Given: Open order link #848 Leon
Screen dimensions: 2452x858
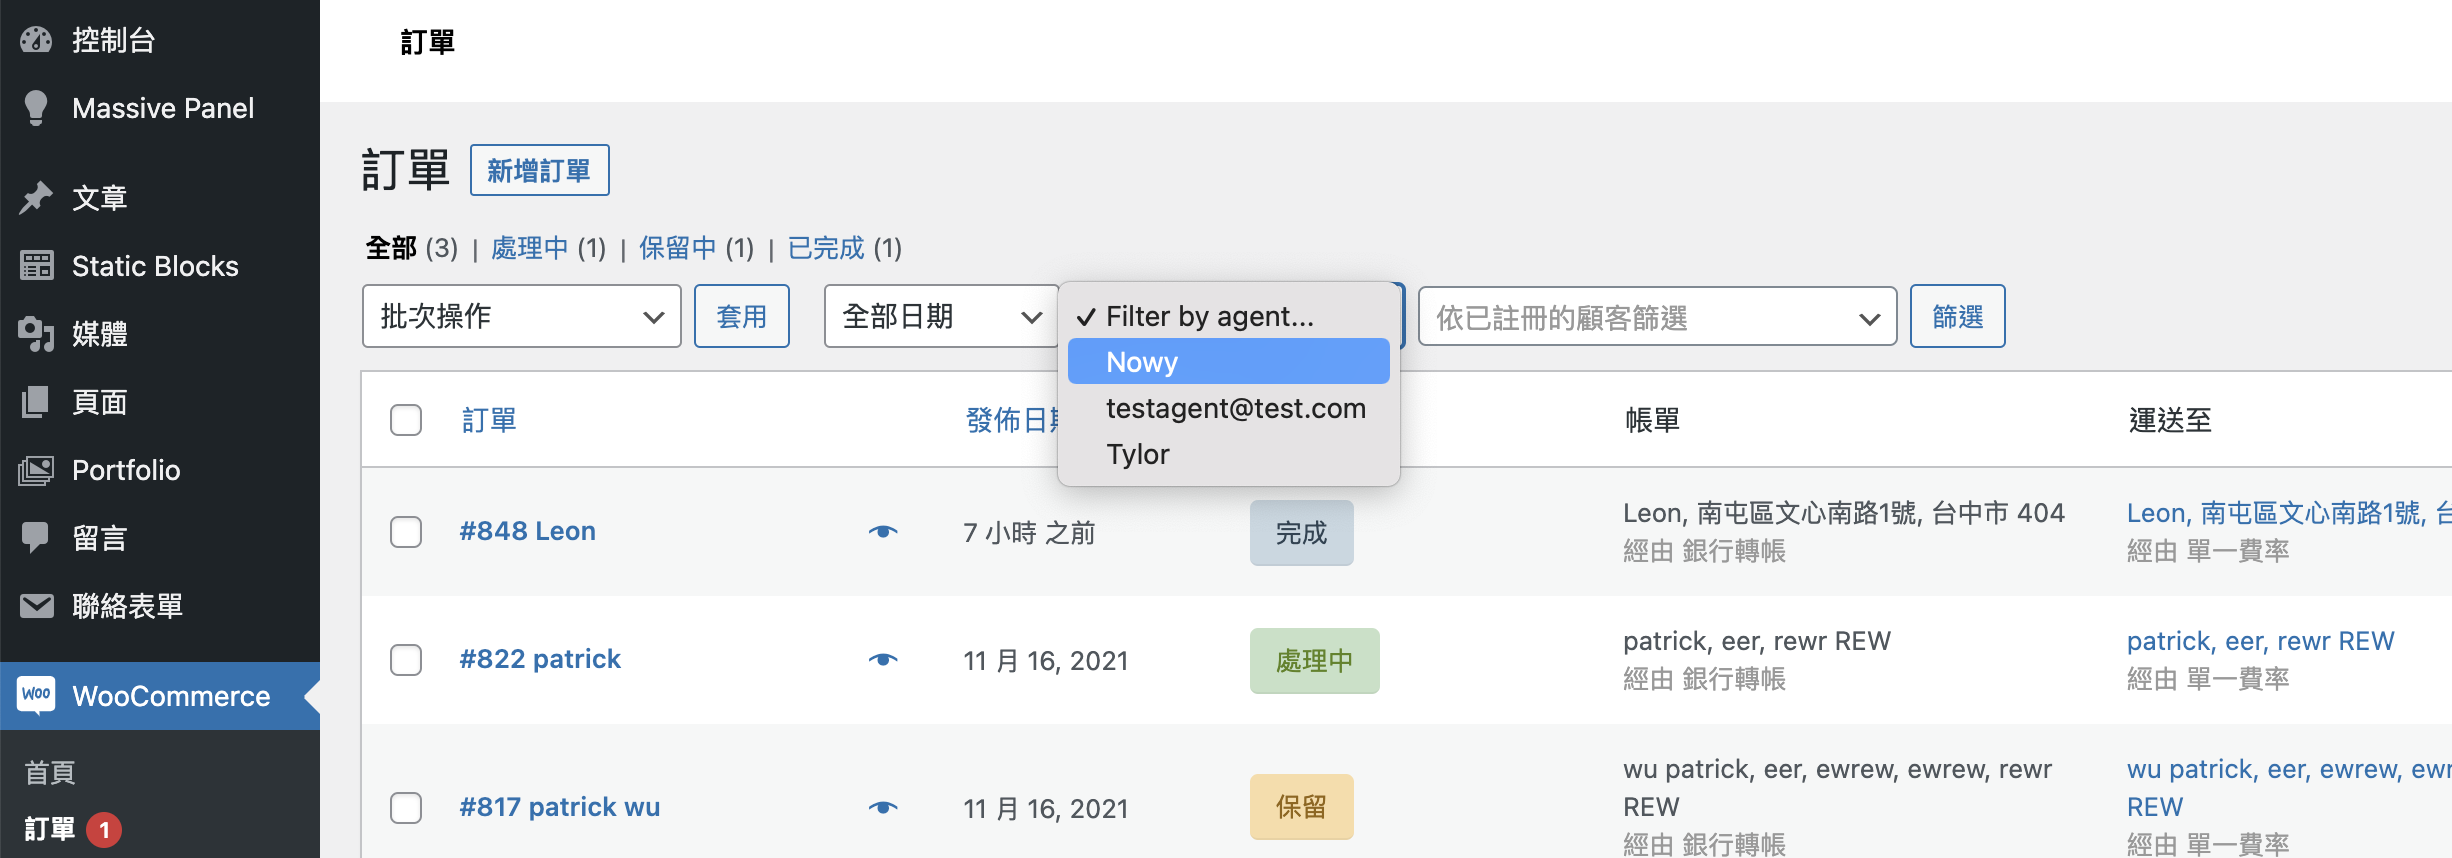Looking at the screenshot, I should [x=527, y=531].
